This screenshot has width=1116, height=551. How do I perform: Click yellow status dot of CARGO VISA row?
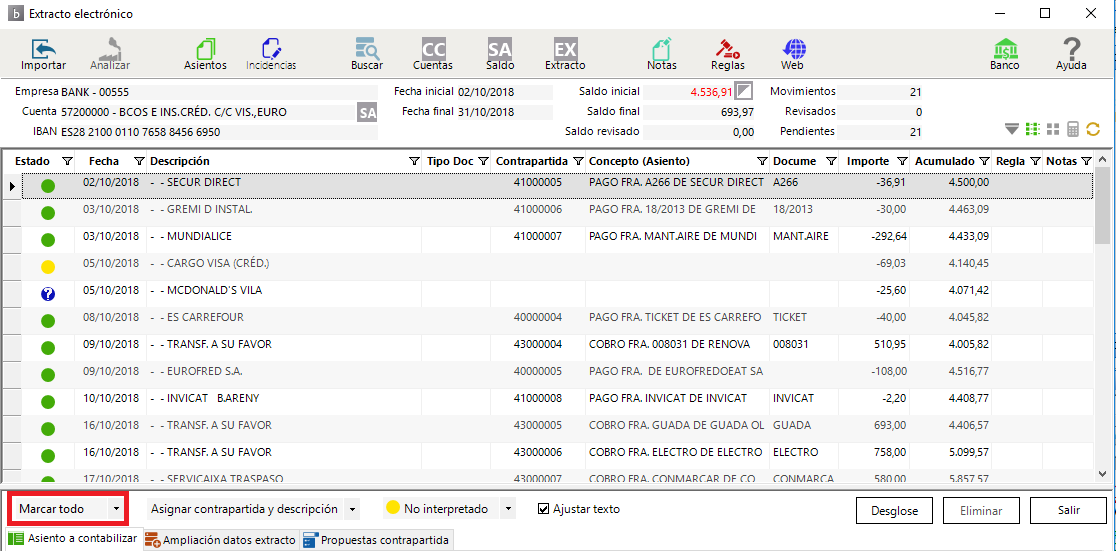48,267
